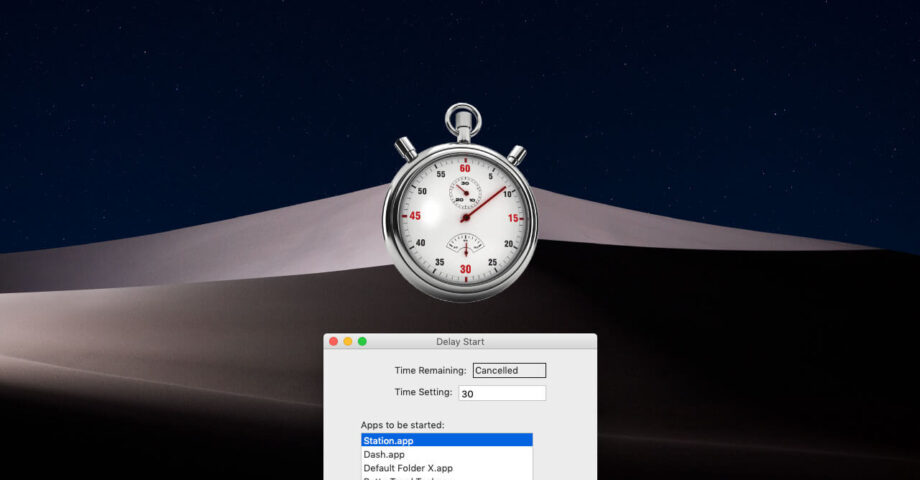Close the Delay Start window

334,342
